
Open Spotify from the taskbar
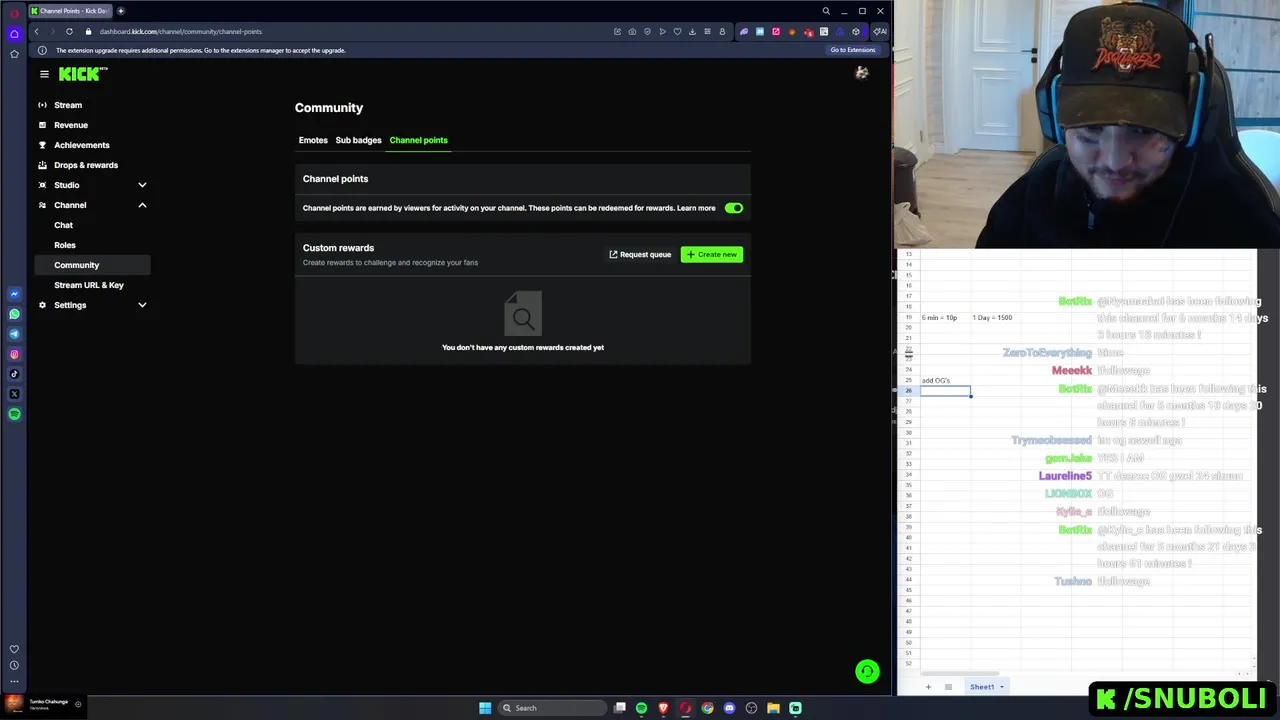641,708
